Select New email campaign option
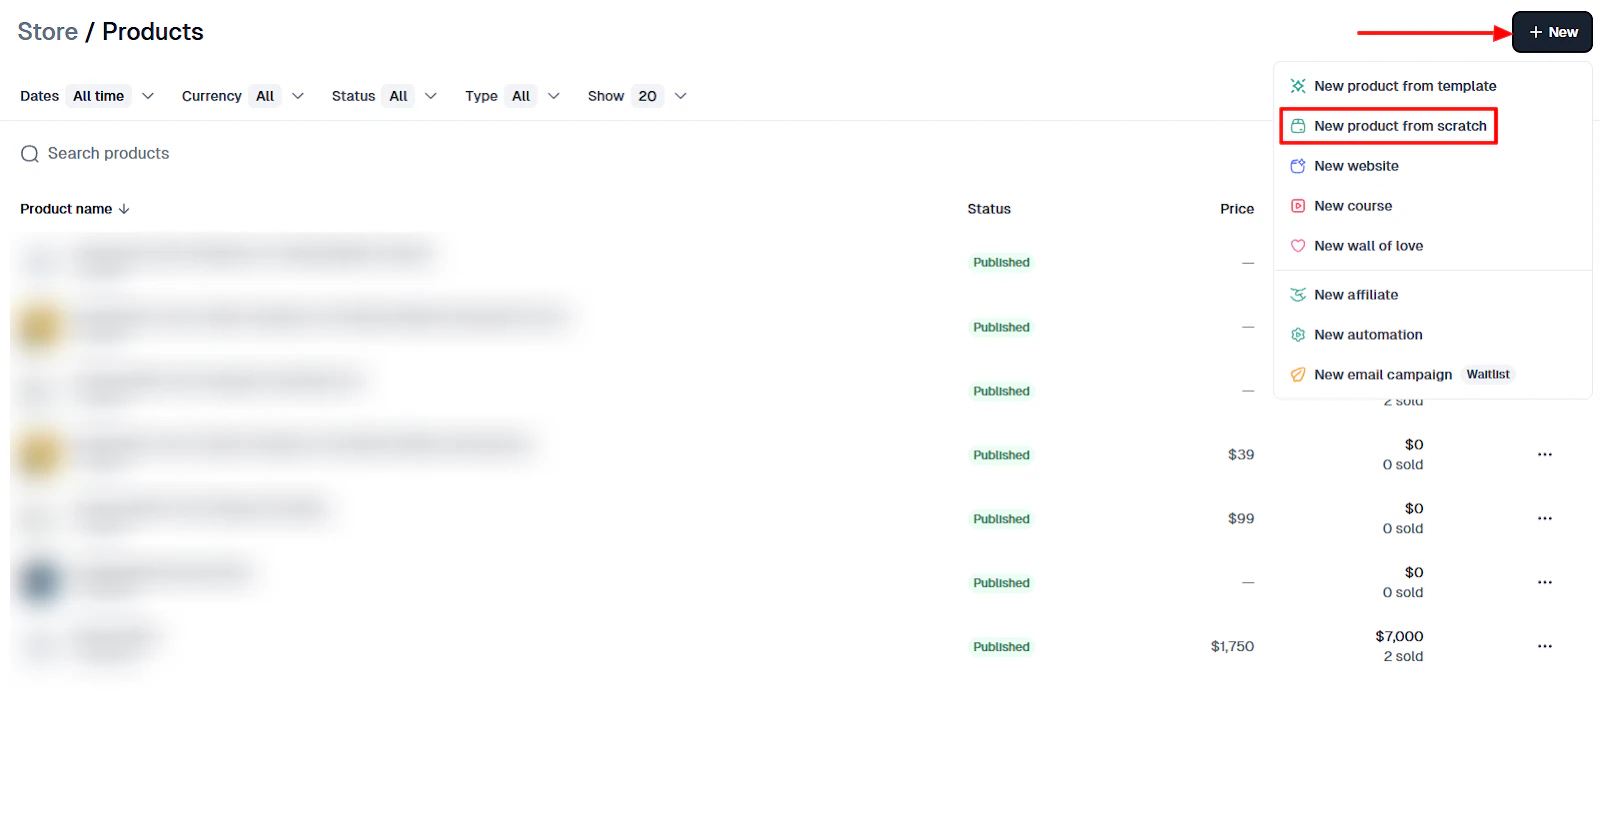Viewport: 1600px width, 818px height. (x=1433, y=375)
